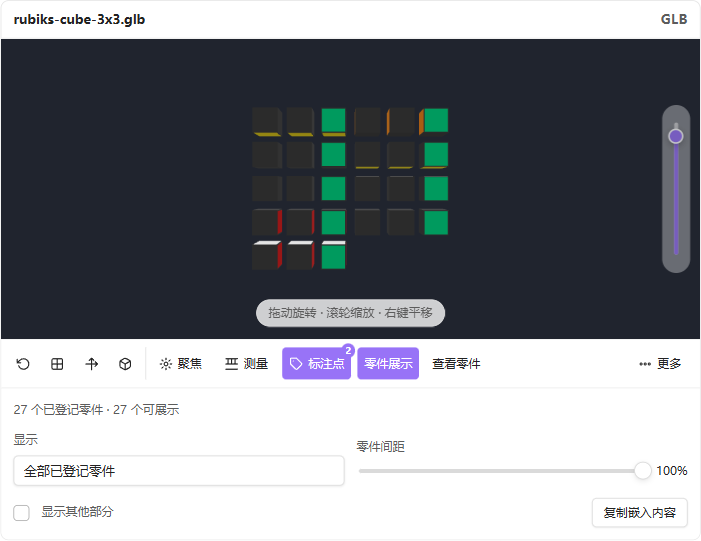Click the rubiks-cube-3x3.glb file title

pos(79,20)
